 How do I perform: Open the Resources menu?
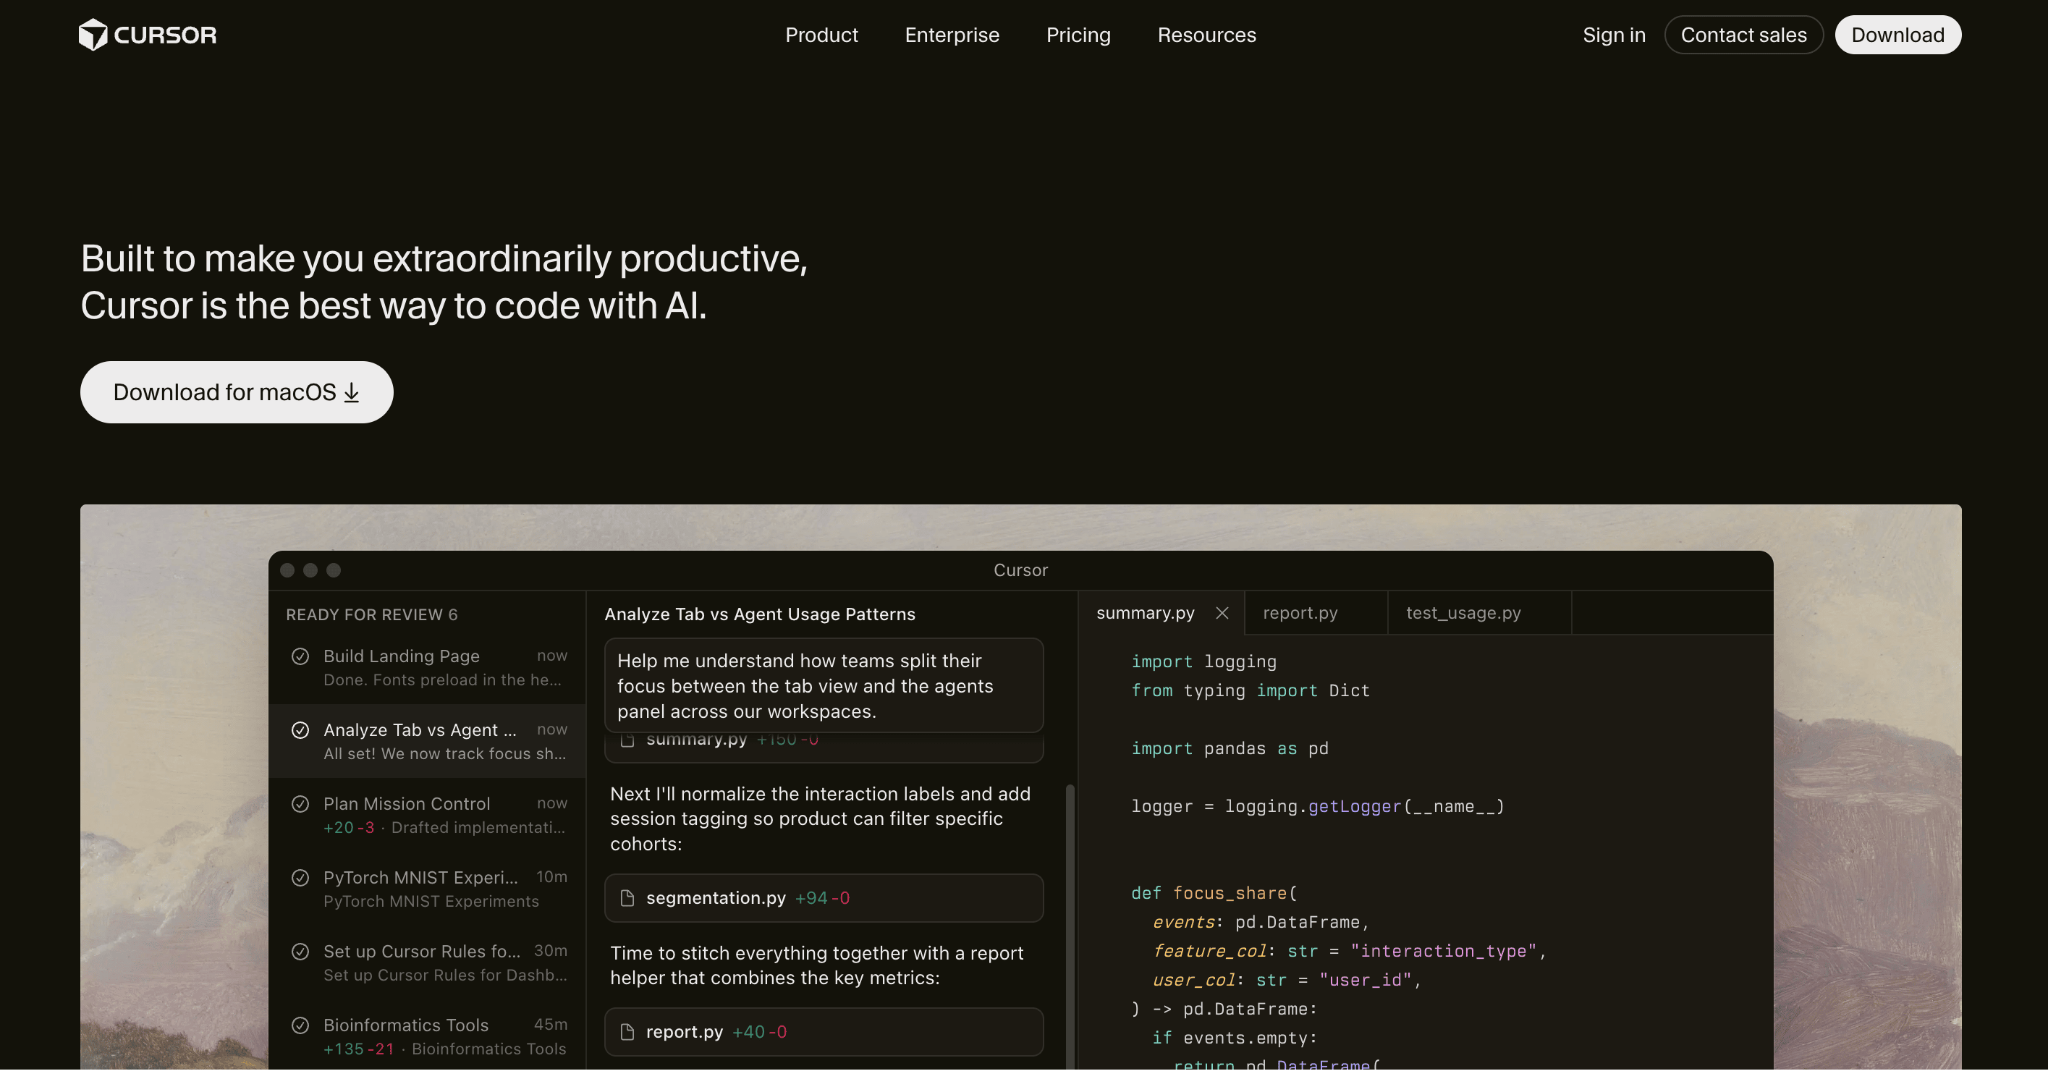1206,35
